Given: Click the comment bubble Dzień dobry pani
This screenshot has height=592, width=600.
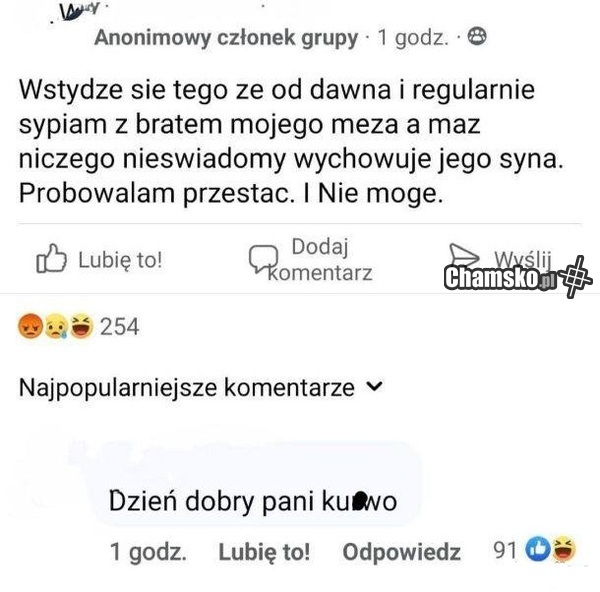Looking at the screenshot, I should click(x=253, y=501).
